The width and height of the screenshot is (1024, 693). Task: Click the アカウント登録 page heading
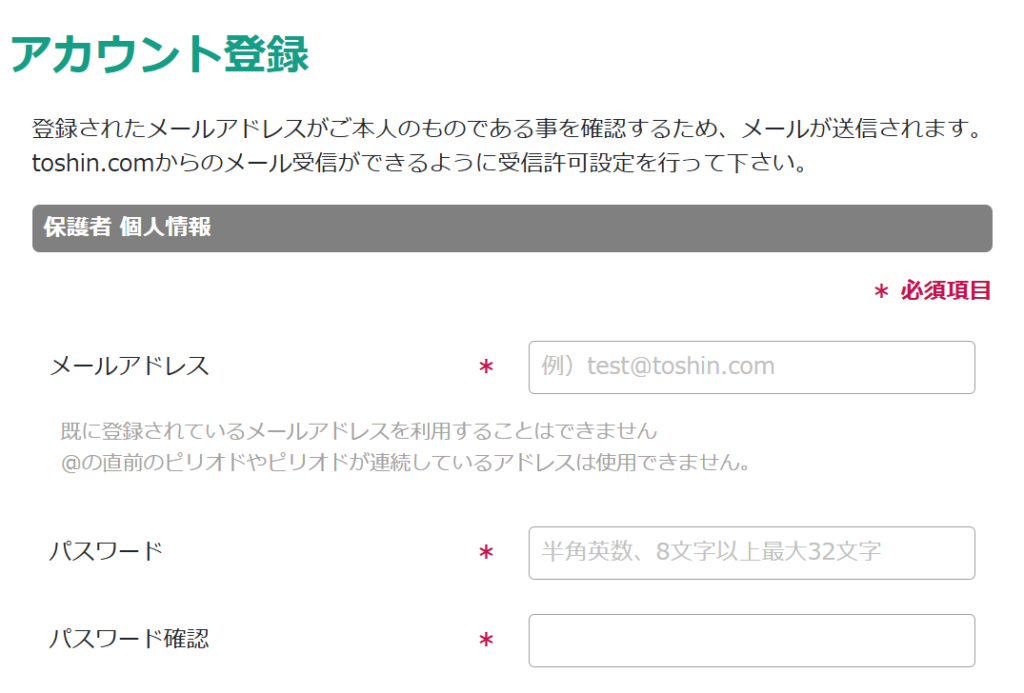coord(160,54)
